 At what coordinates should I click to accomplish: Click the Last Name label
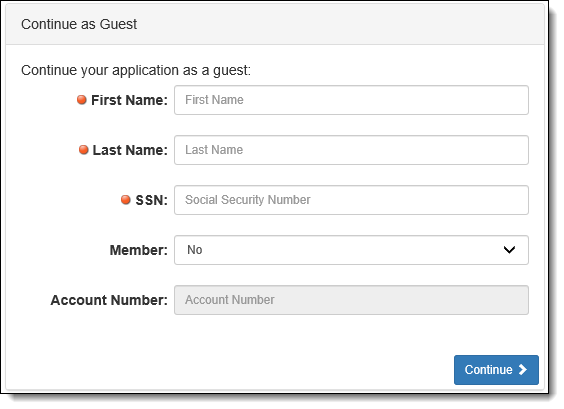(x=130, y=150)
